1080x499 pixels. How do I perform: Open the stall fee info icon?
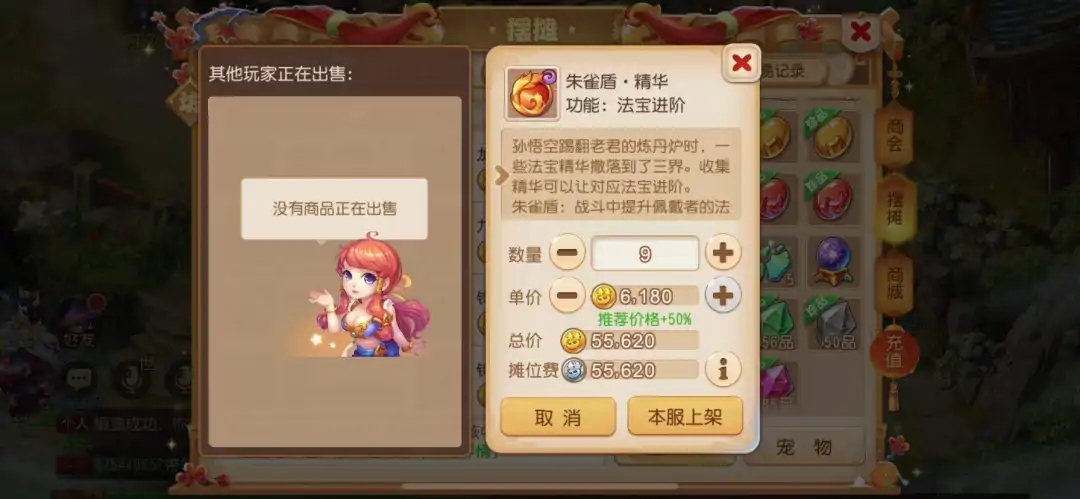coord(723,369)
